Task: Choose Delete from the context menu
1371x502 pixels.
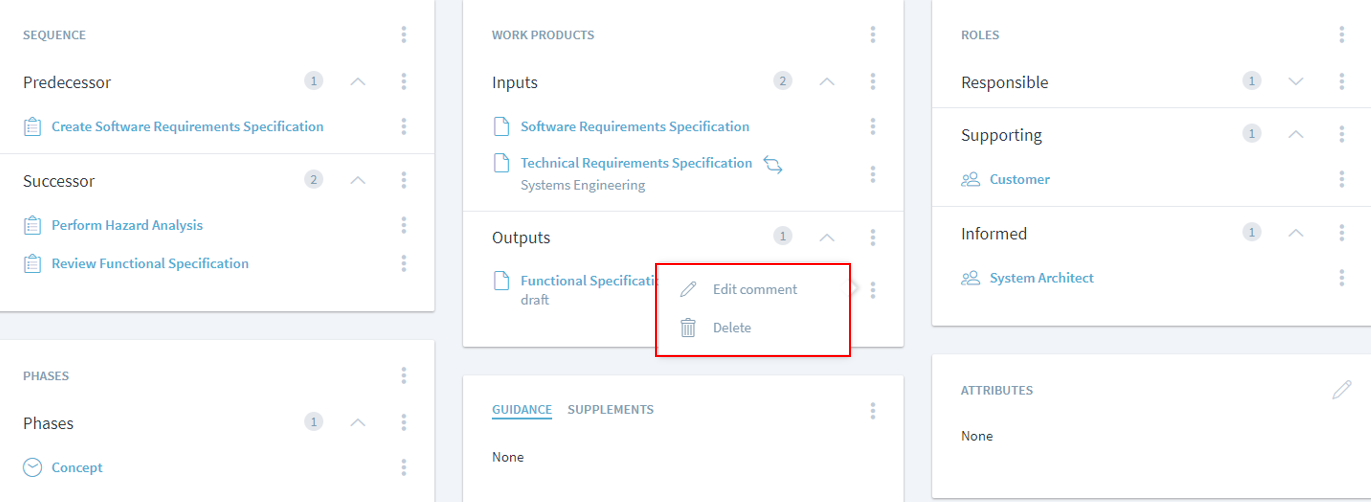Action: tap(731, 327)
